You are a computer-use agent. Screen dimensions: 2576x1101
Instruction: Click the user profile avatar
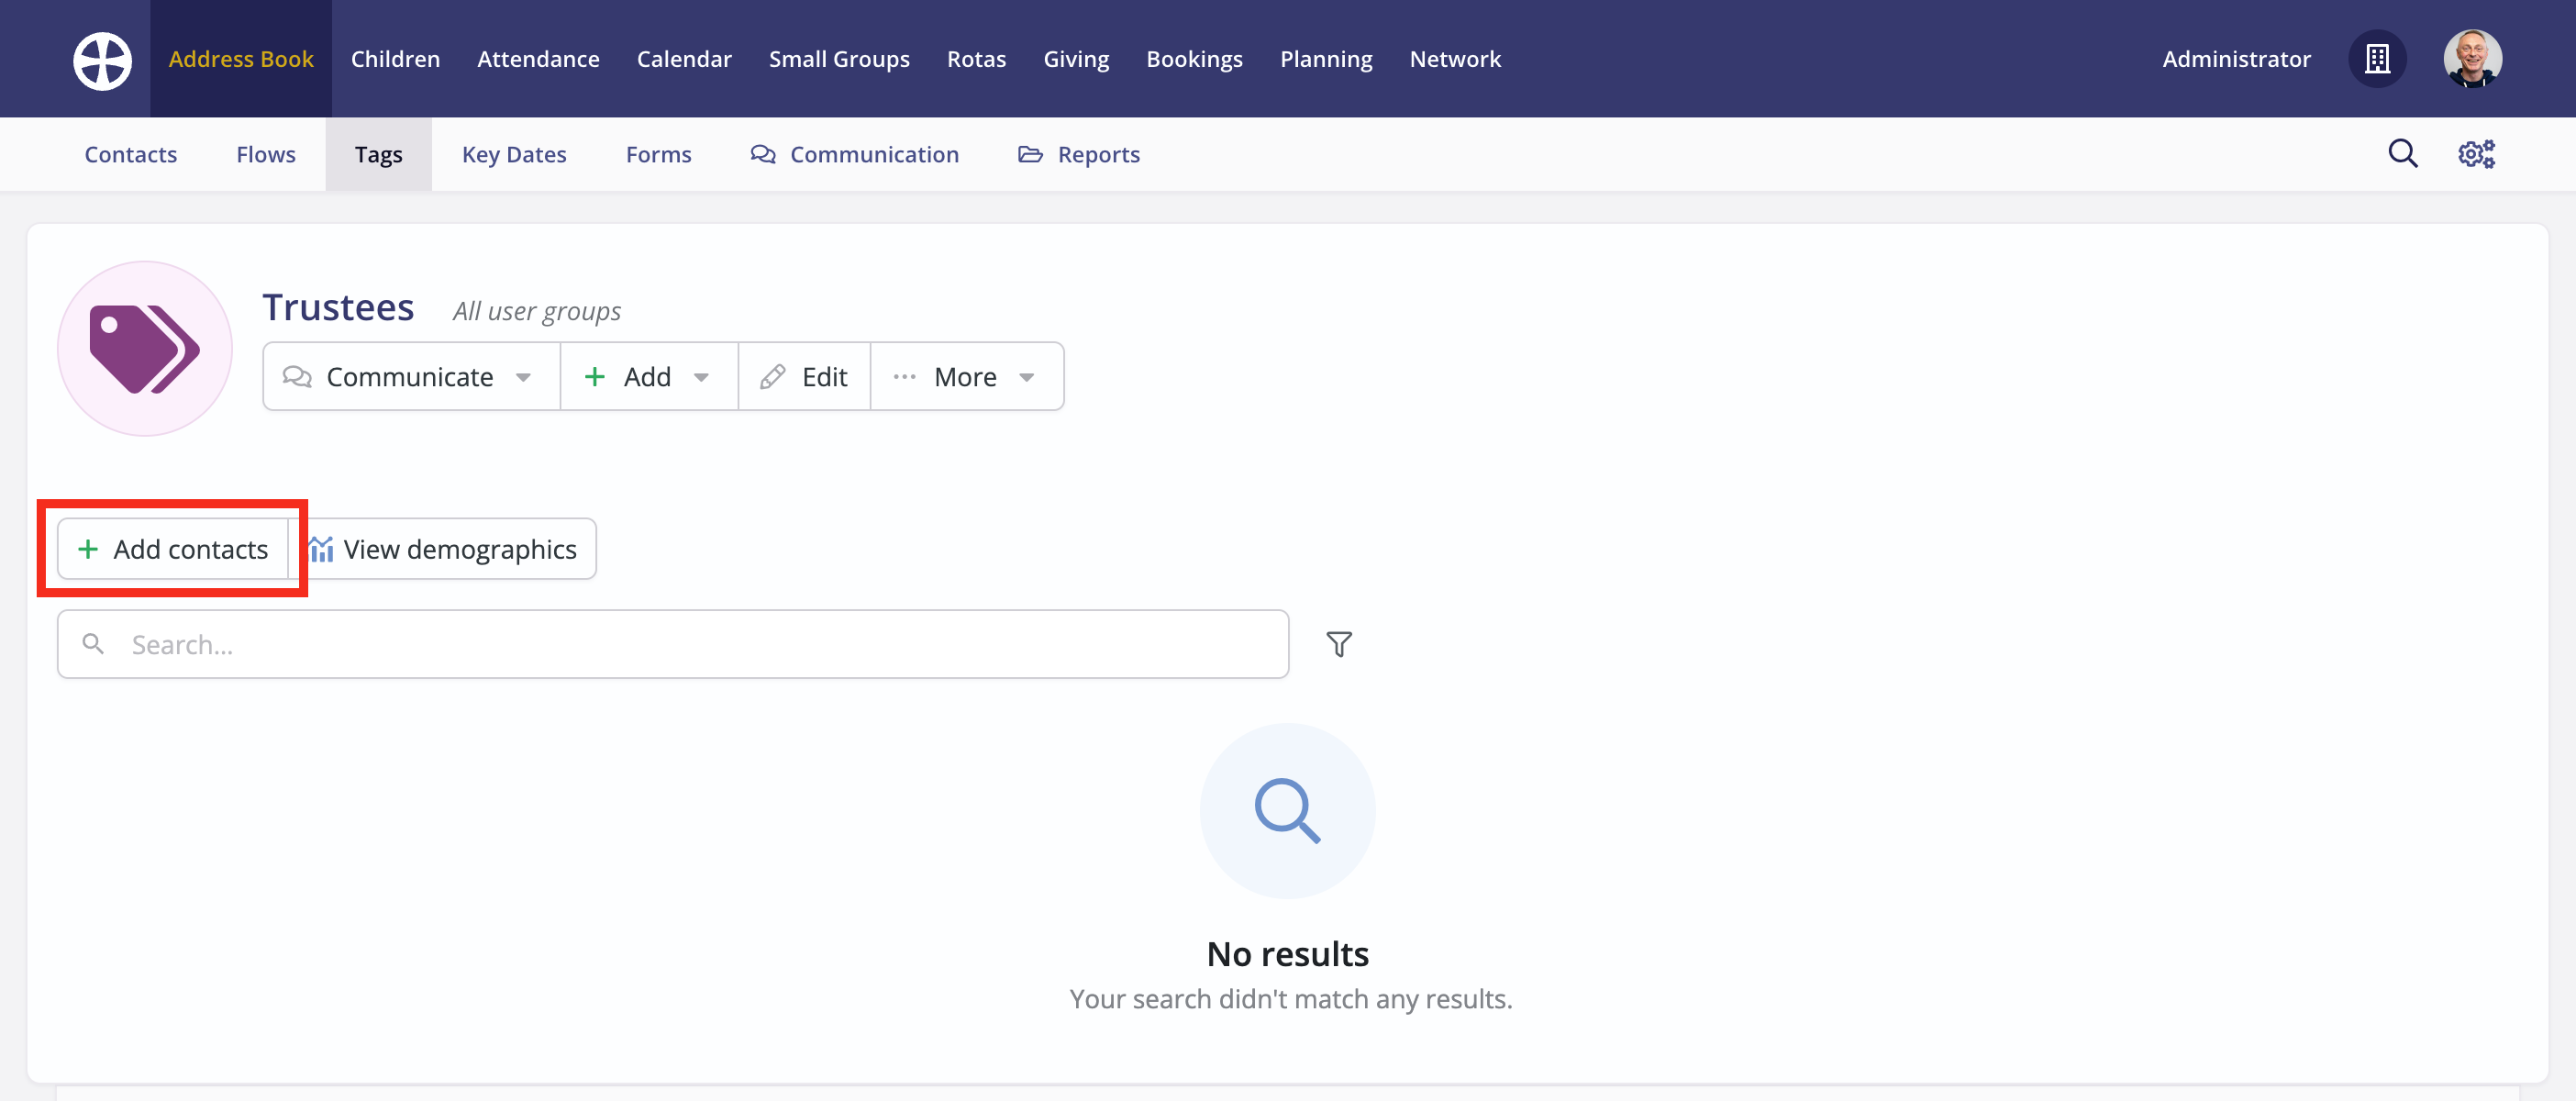pyautogui.click(x=2471, y=59)
